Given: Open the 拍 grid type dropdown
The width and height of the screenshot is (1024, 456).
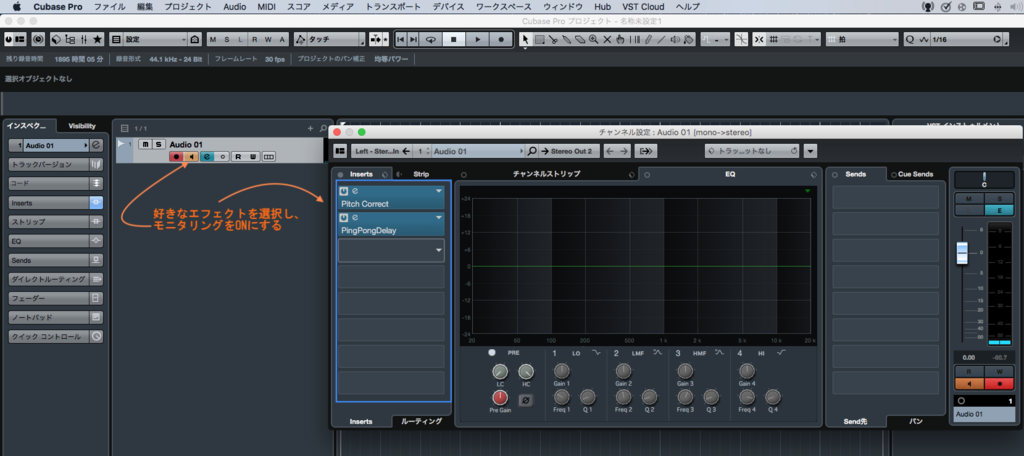Looking at the screenshot, I should tap(862, 39).
